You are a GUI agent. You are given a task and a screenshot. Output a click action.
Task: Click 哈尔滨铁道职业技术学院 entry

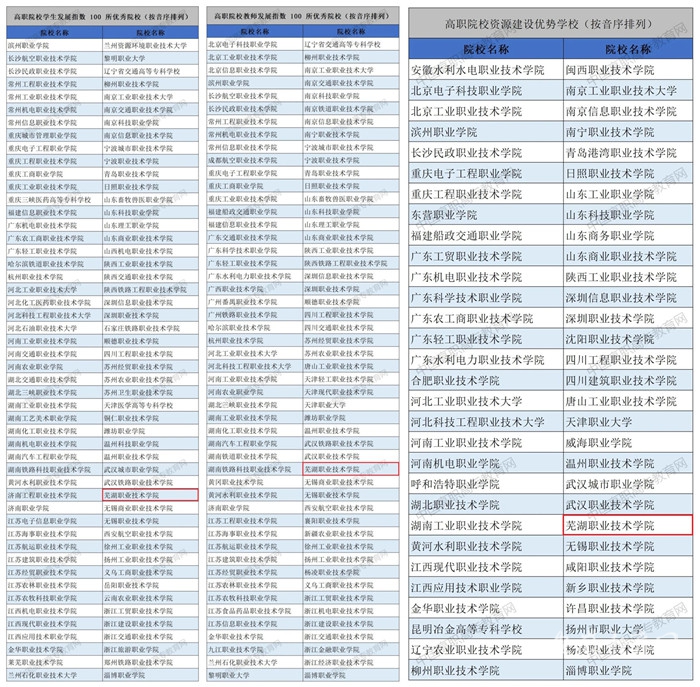[x=54, y=264]
